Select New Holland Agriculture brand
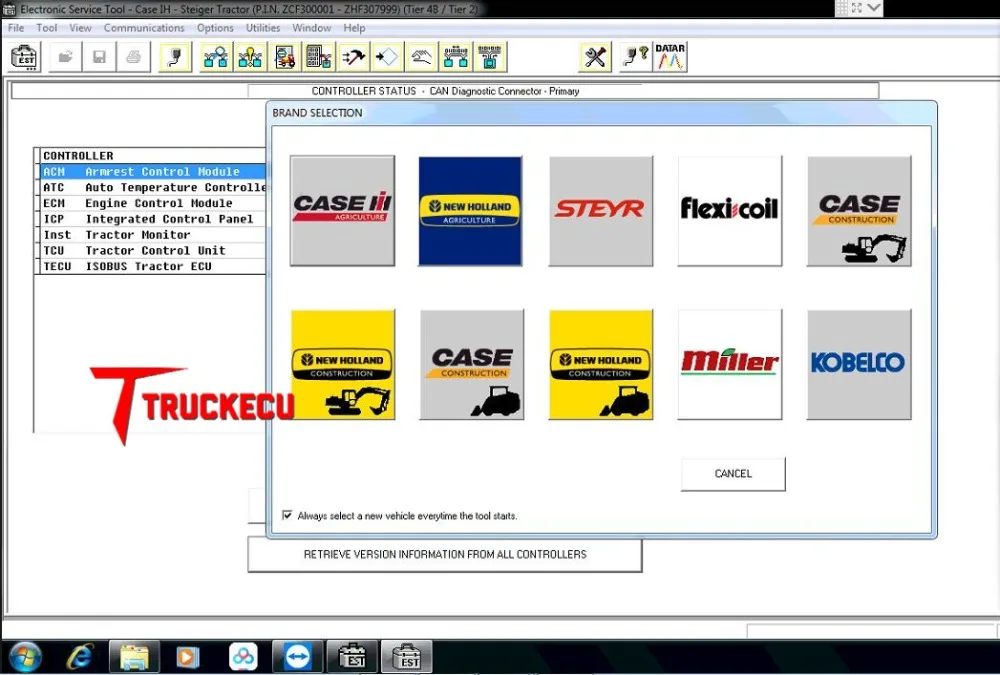The width and height of the screenshot is (1000, 675). point(471,211)
